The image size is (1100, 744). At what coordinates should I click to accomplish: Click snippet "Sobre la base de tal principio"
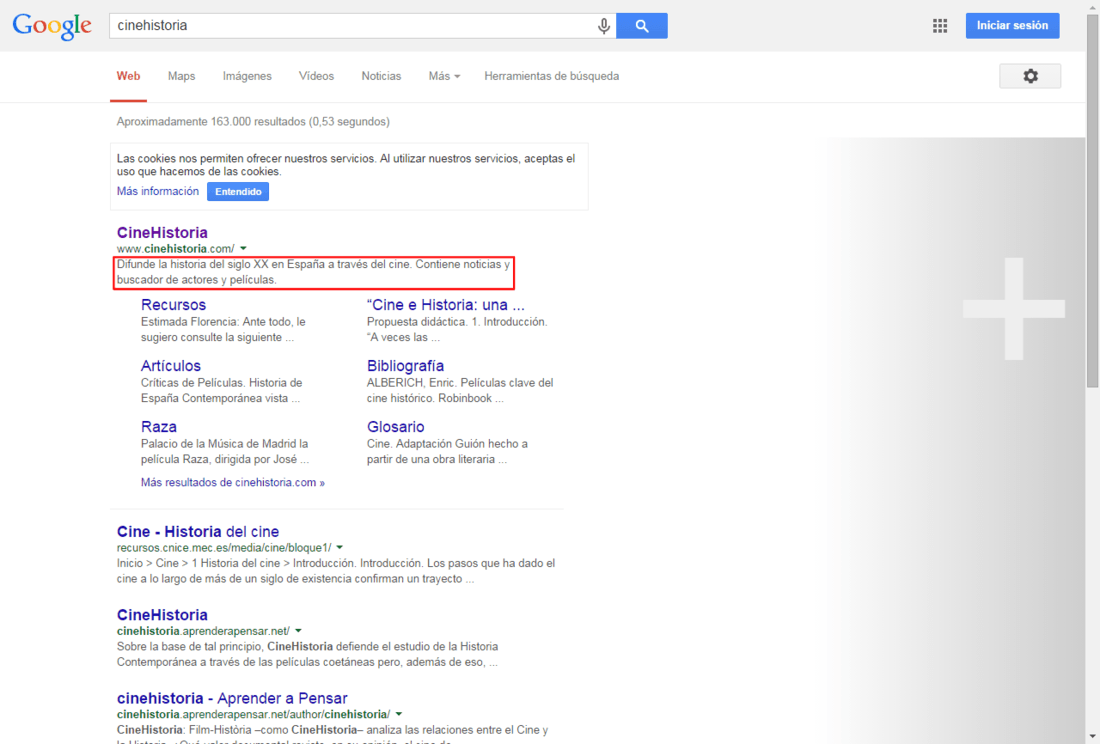point(190,647)
